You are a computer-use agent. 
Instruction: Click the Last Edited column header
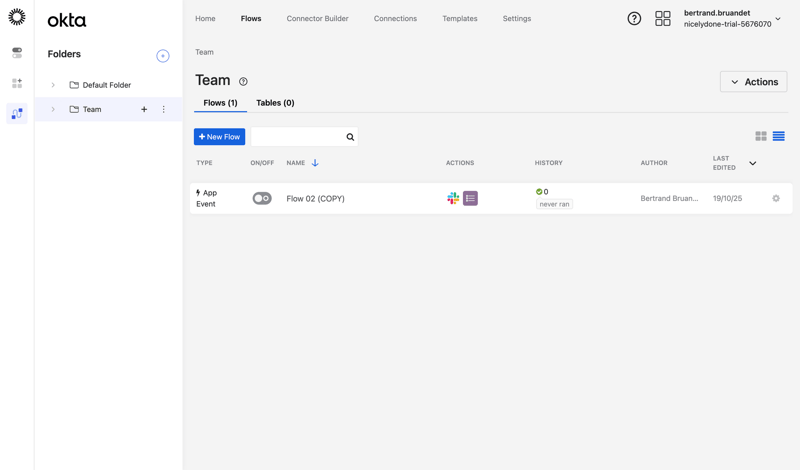click(724, 163)
